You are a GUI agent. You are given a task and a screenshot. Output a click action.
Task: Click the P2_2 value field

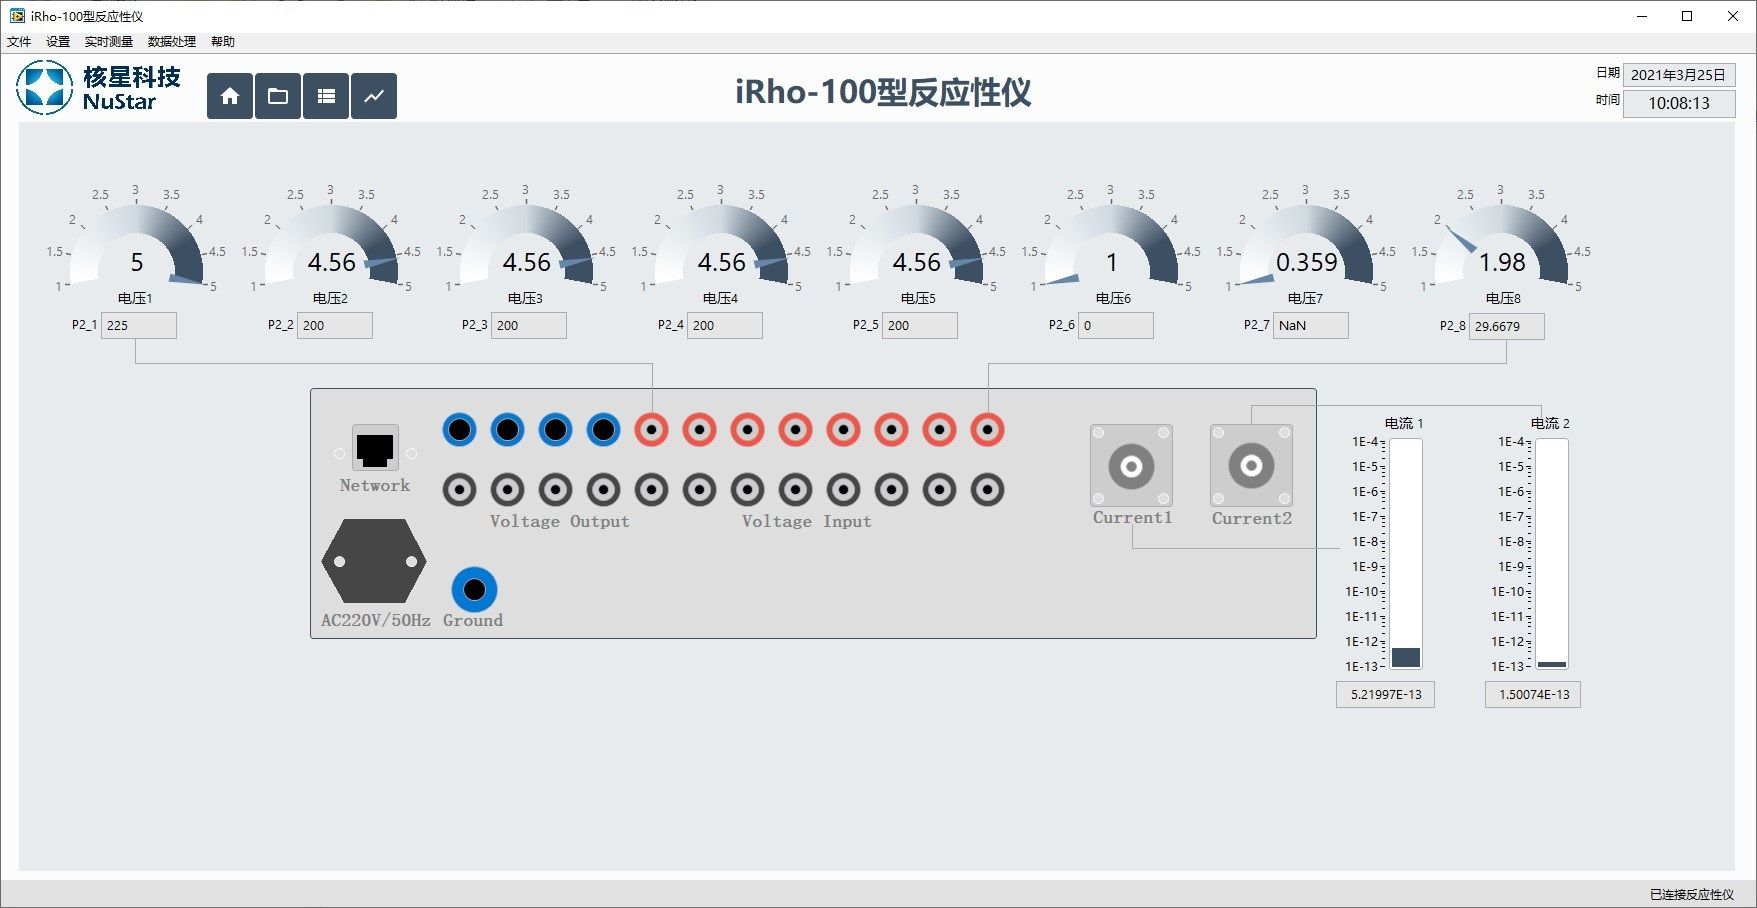point(335,325)
